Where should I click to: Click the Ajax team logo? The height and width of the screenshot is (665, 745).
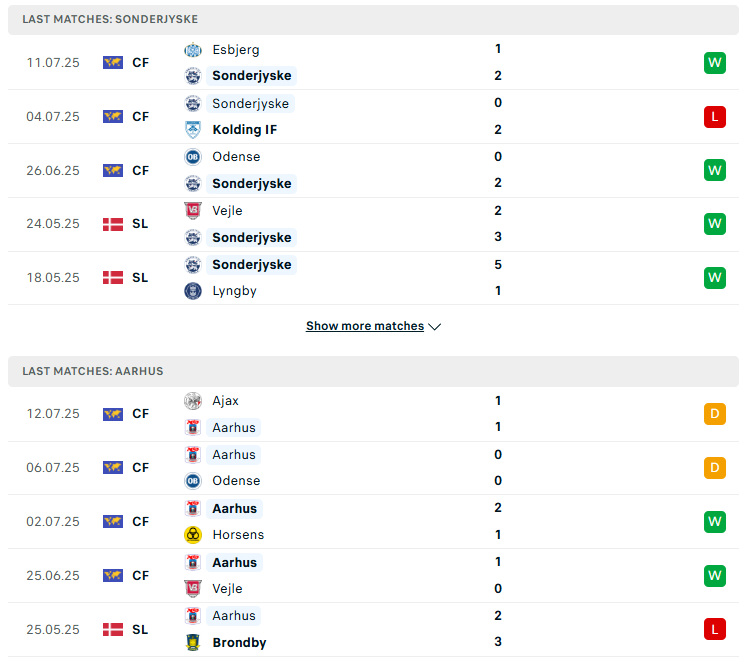tap(193, 401)
